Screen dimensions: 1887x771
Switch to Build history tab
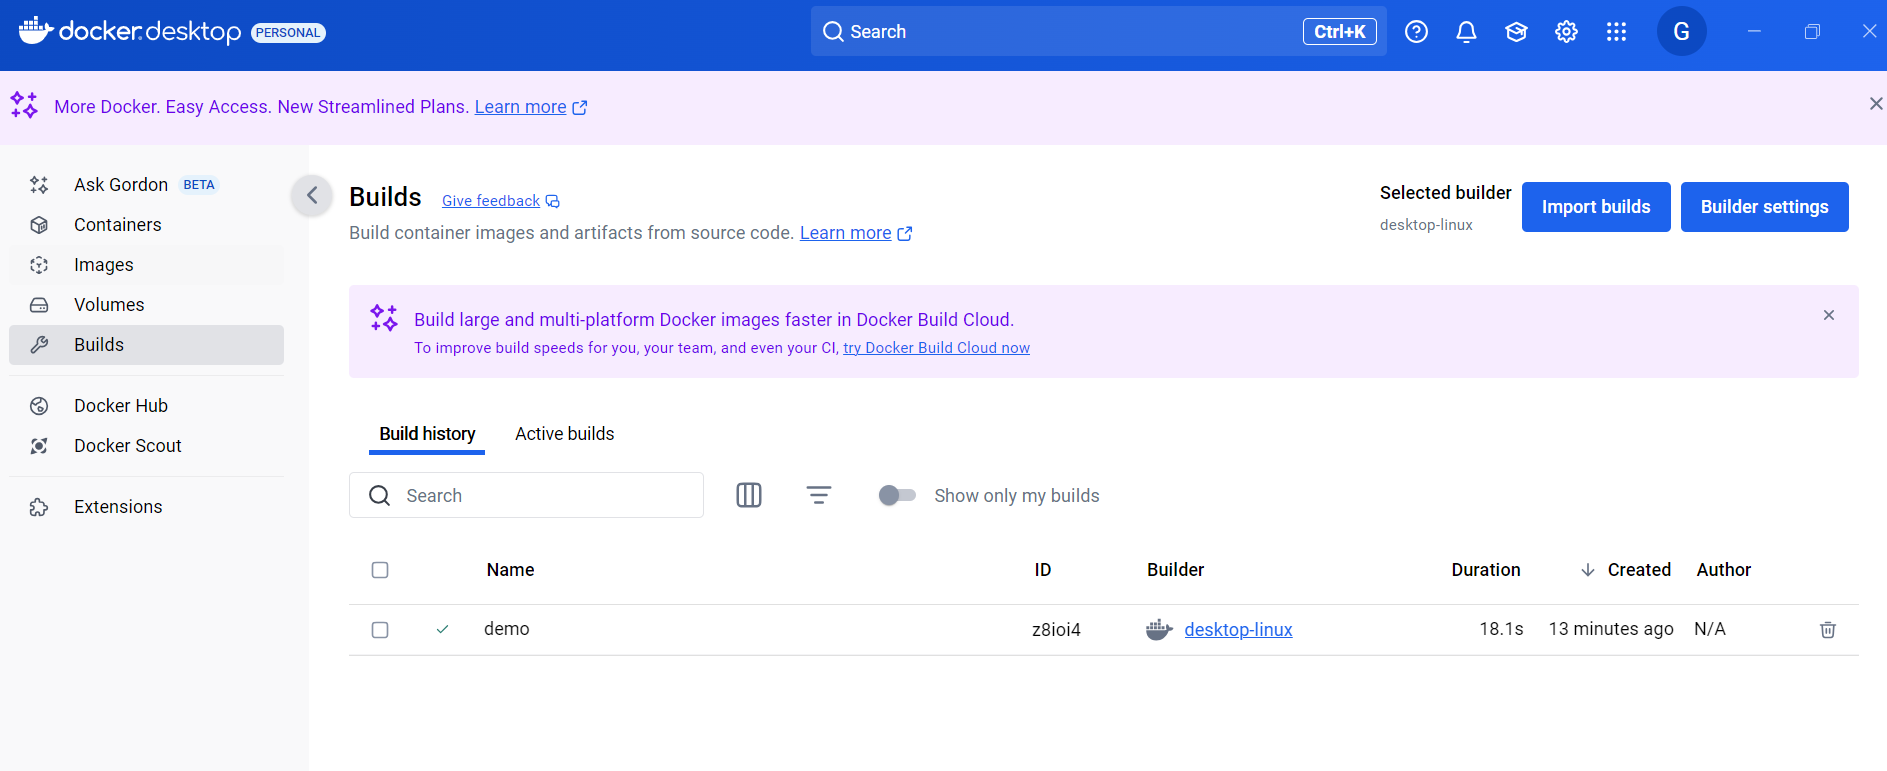[x=427, y=434]
